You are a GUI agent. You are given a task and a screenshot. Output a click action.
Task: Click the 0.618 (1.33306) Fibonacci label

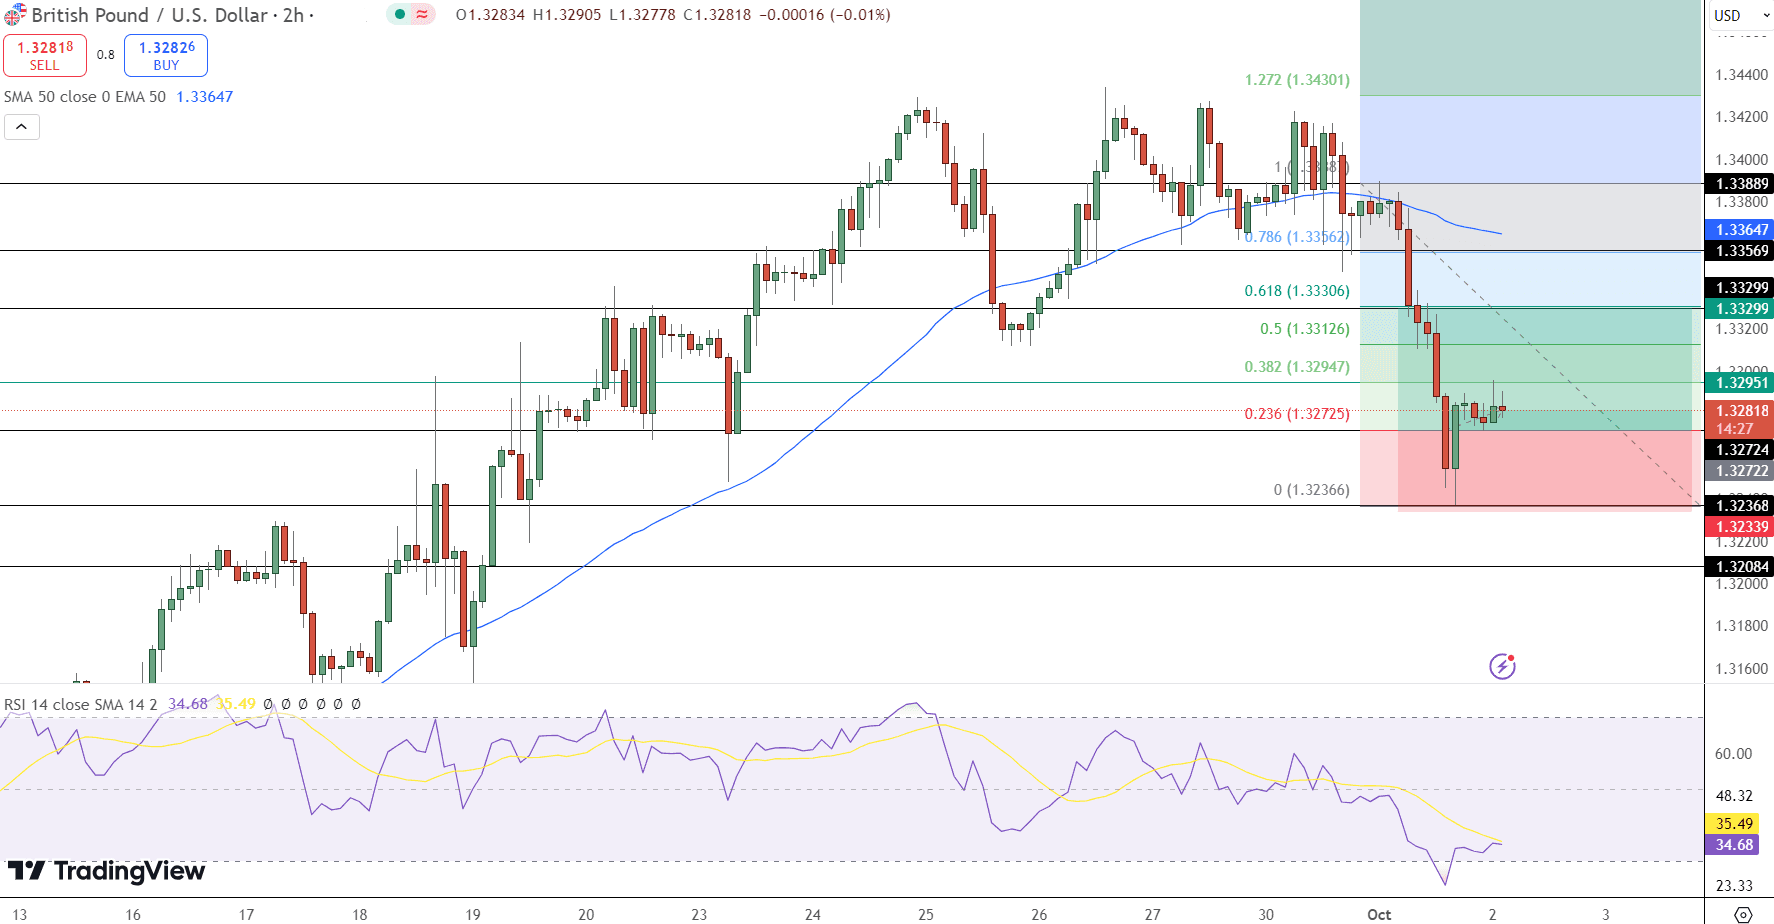pyautogui.click(x=1297, y=291)
